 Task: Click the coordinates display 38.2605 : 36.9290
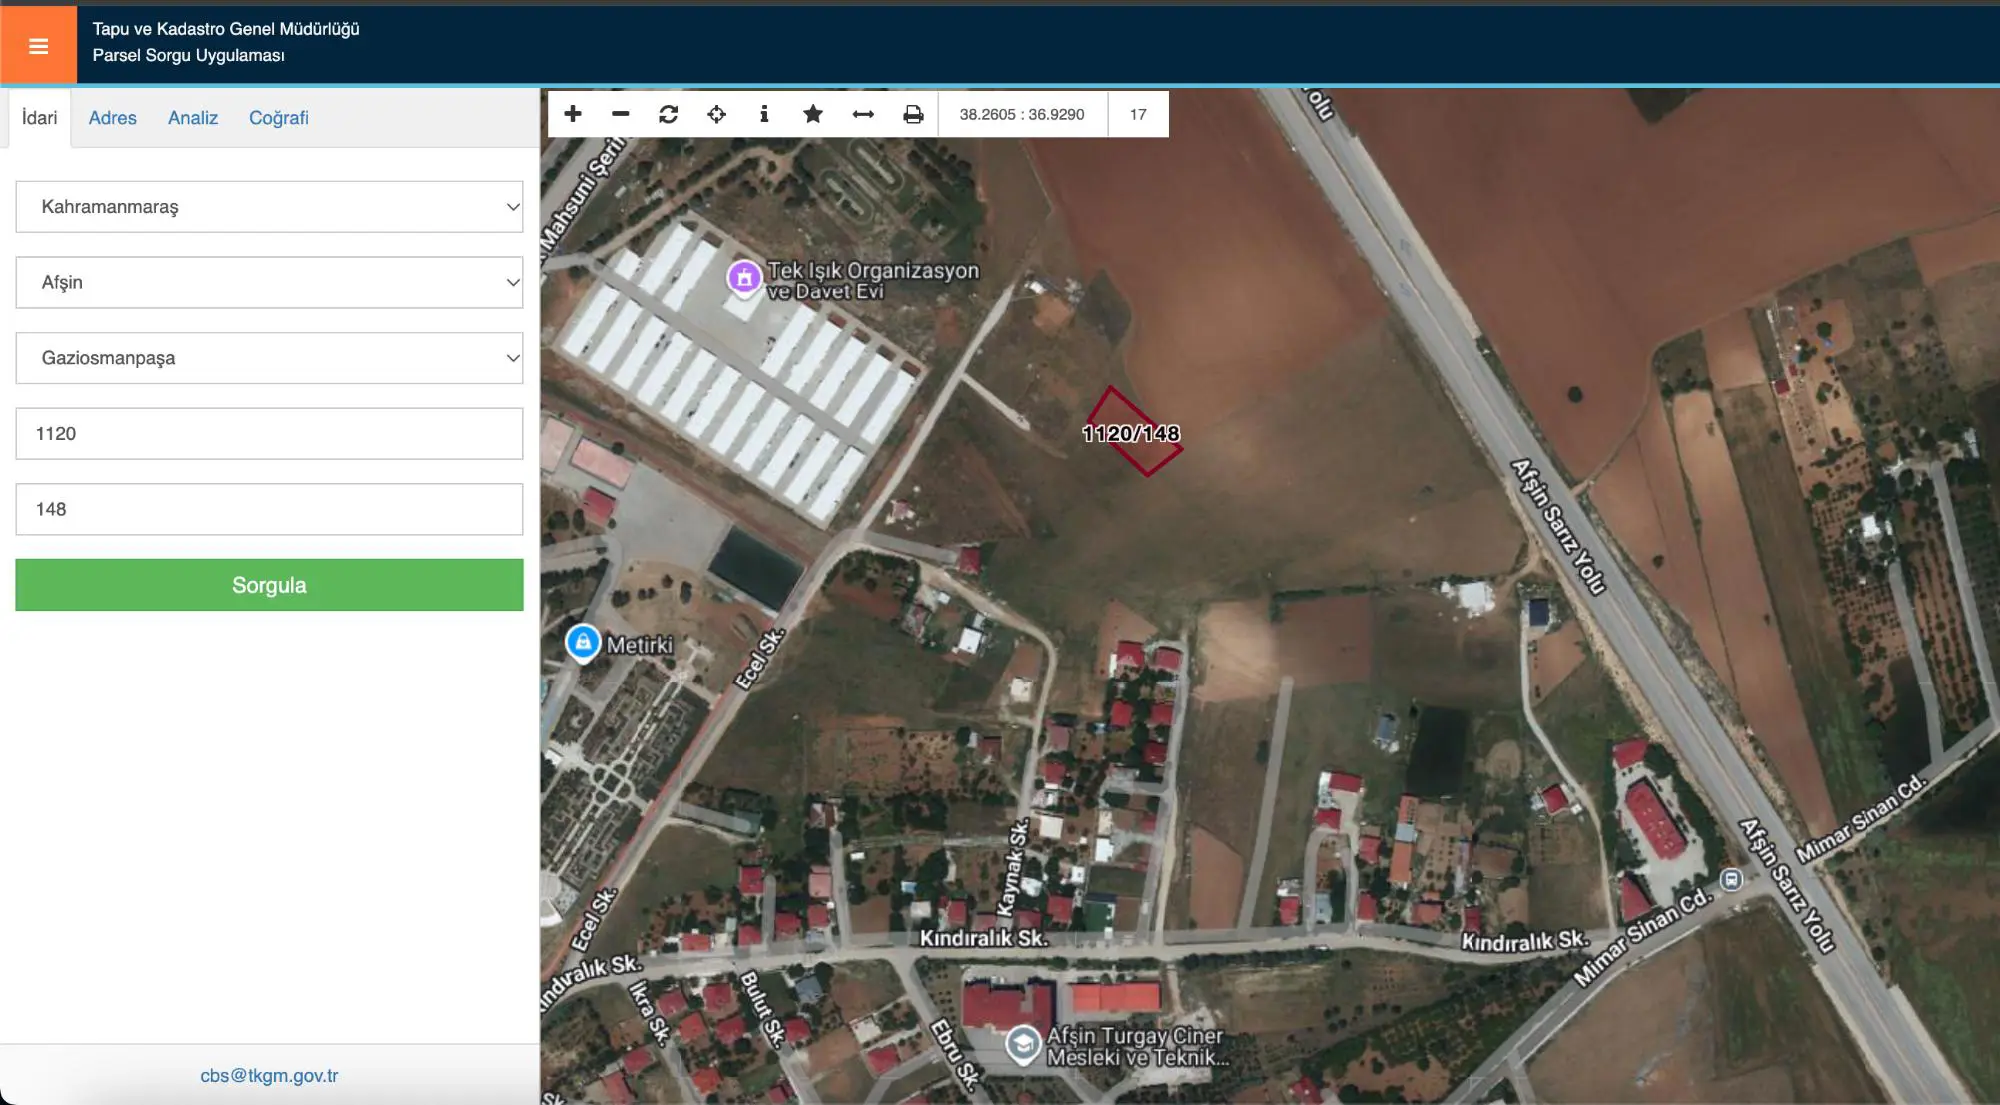click(x=1022, y=114)
